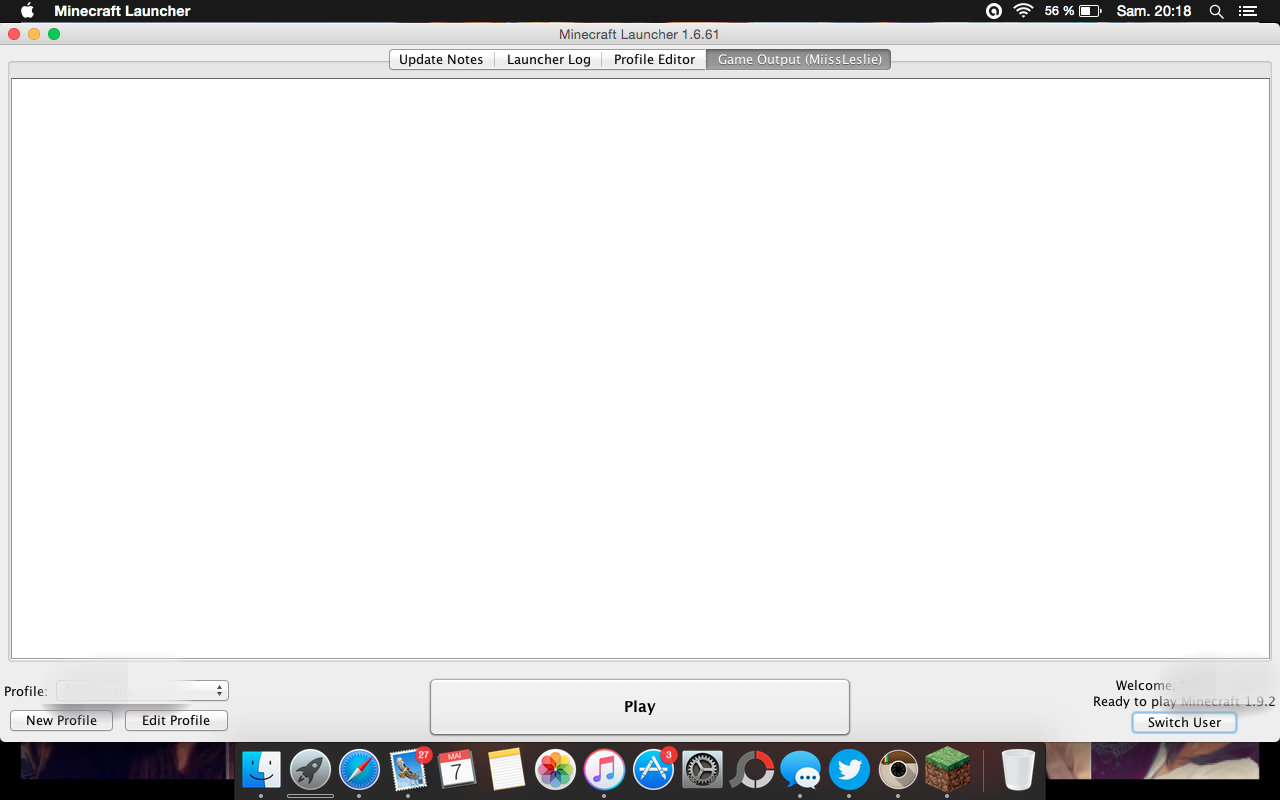Create a New Profile
1280x800 pixels.
pyautogui.click(x=62, y=721)
